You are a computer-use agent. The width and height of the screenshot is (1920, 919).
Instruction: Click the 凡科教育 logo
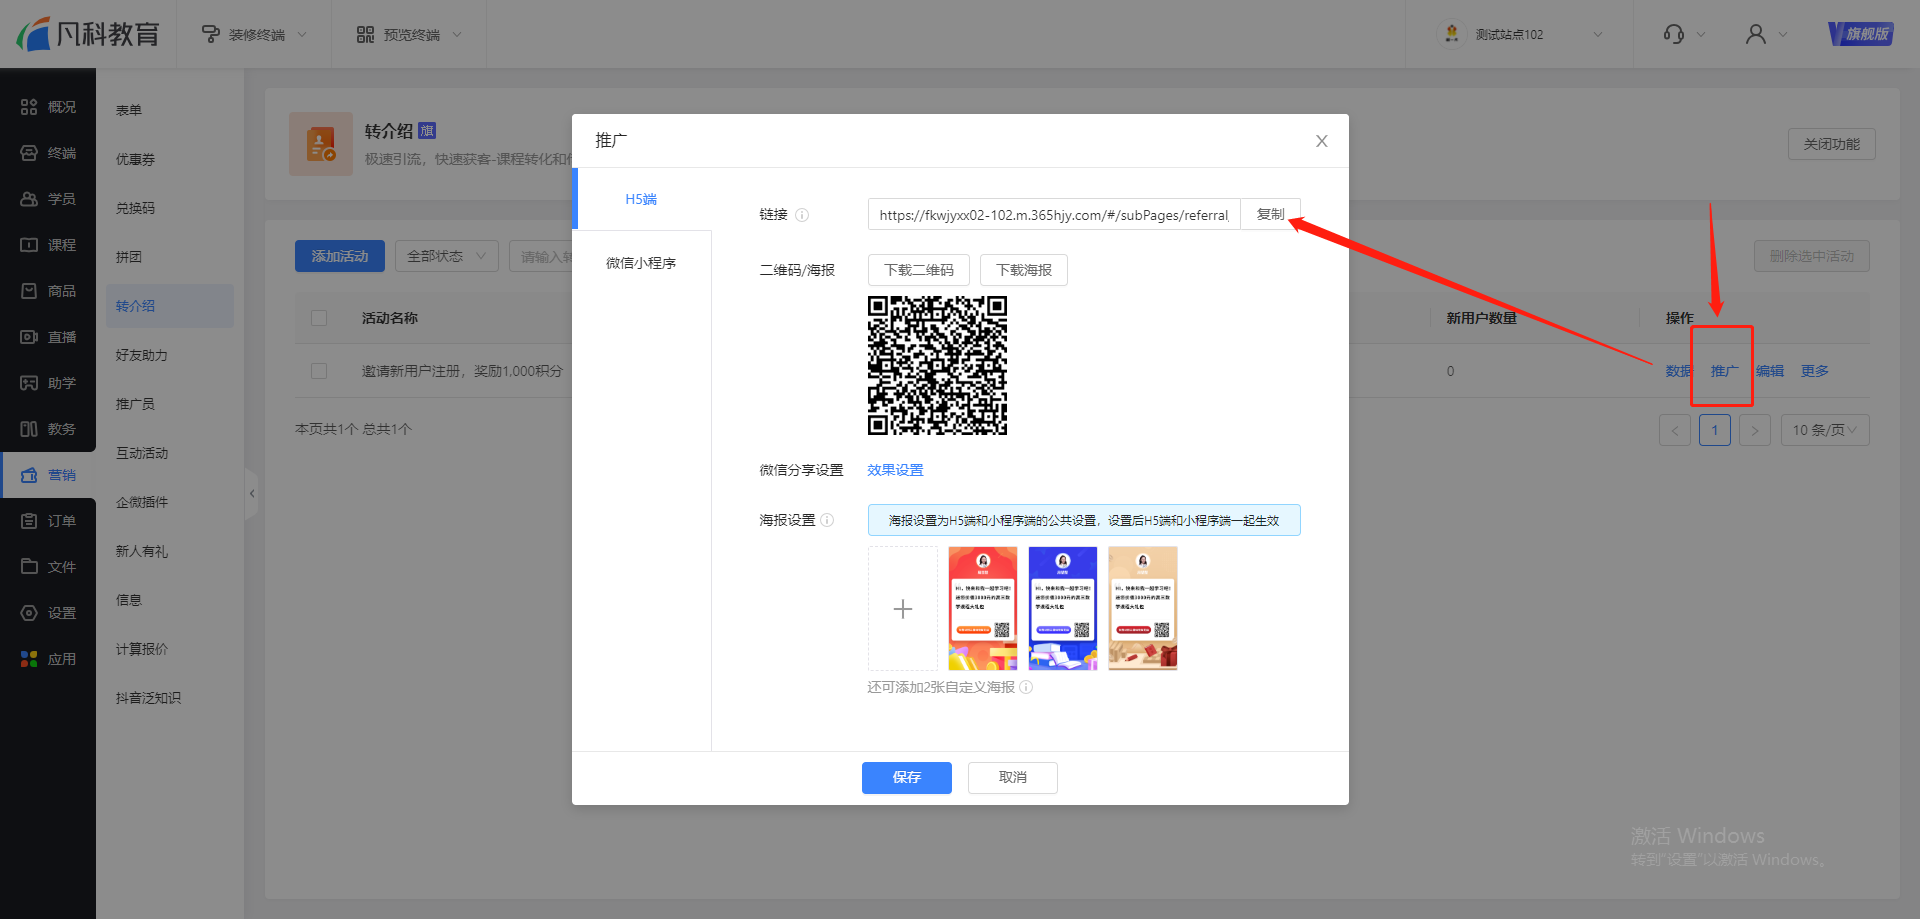click(x=88, y=34)
